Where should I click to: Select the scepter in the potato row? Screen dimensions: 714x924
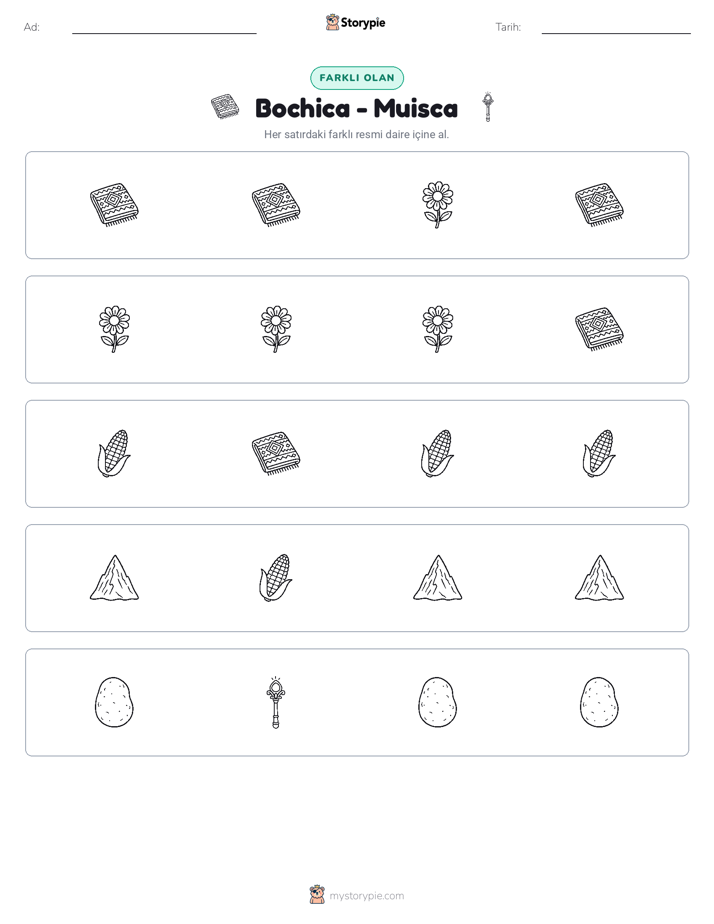tap(276, 702)
